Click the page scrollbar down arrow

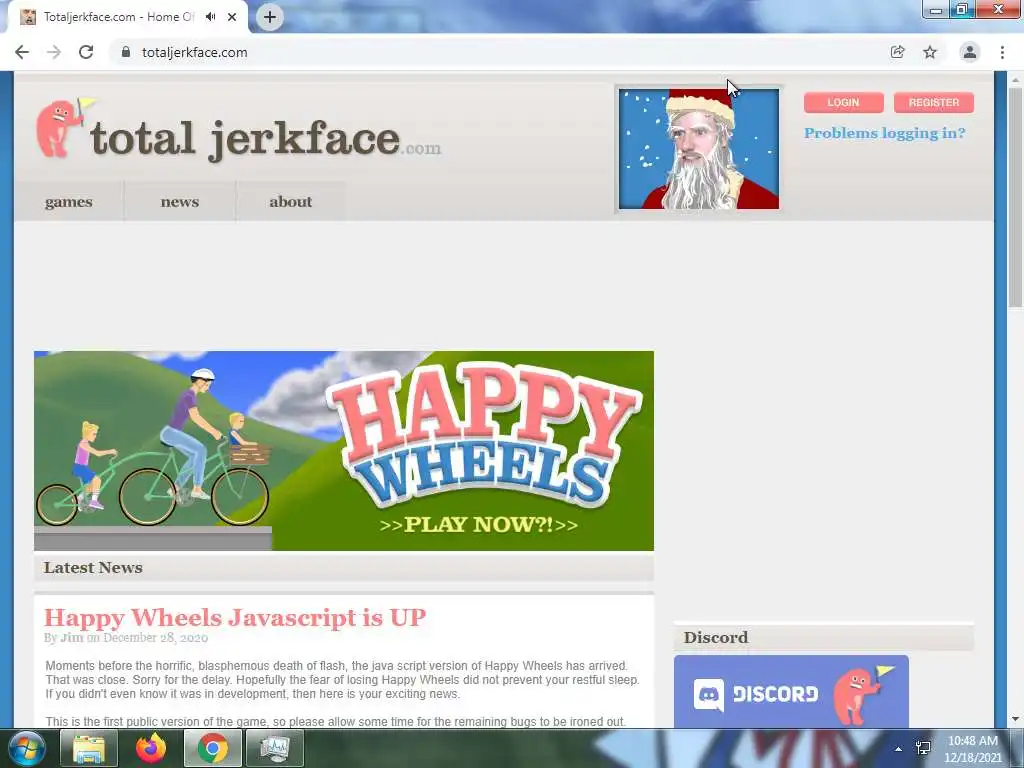(1016, 720)
